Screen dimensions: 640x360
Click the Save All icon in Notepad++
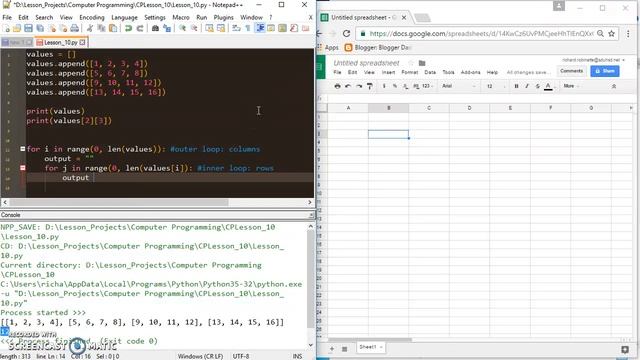tap(40, 28)
